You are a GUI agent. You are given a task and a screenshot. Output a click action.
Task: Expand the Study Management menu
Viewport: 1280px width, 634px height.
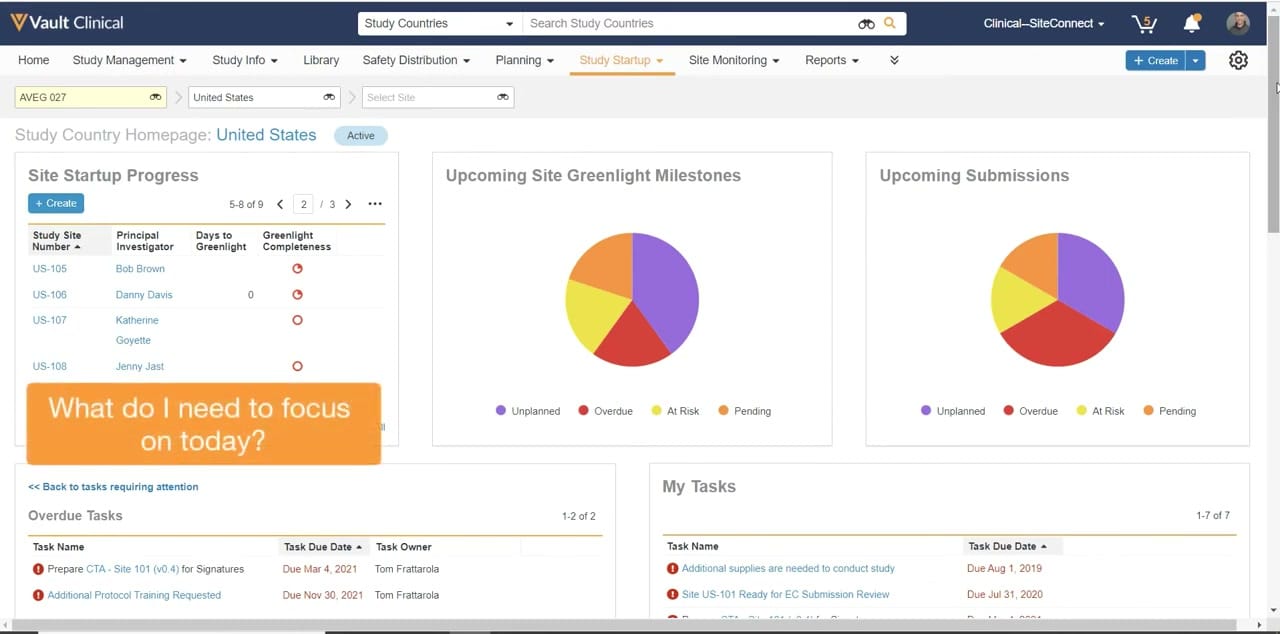[x=129, y=60]
